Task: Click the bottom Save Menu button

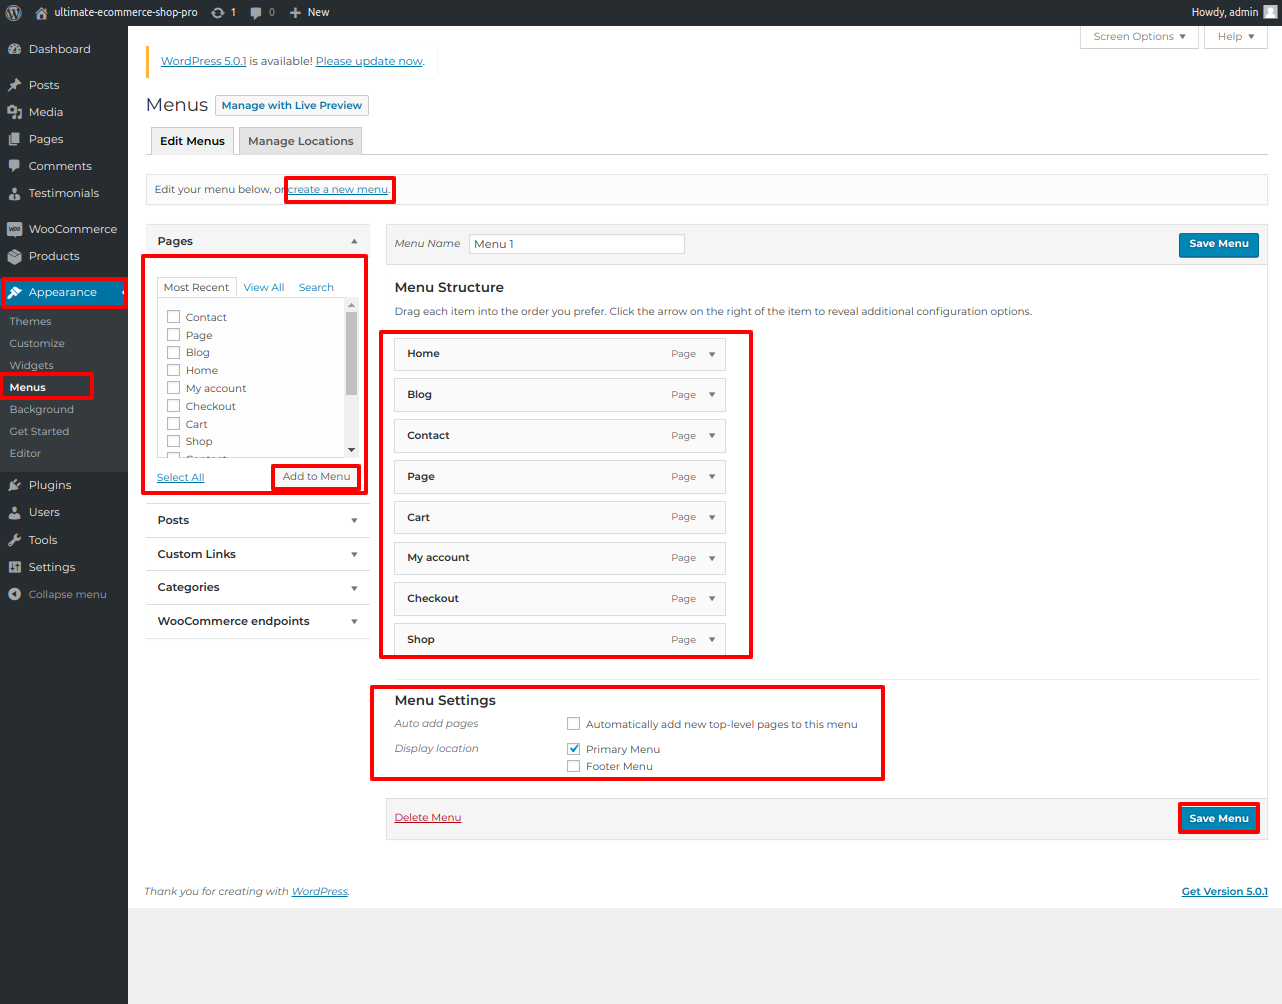Action: point(1218,818)
